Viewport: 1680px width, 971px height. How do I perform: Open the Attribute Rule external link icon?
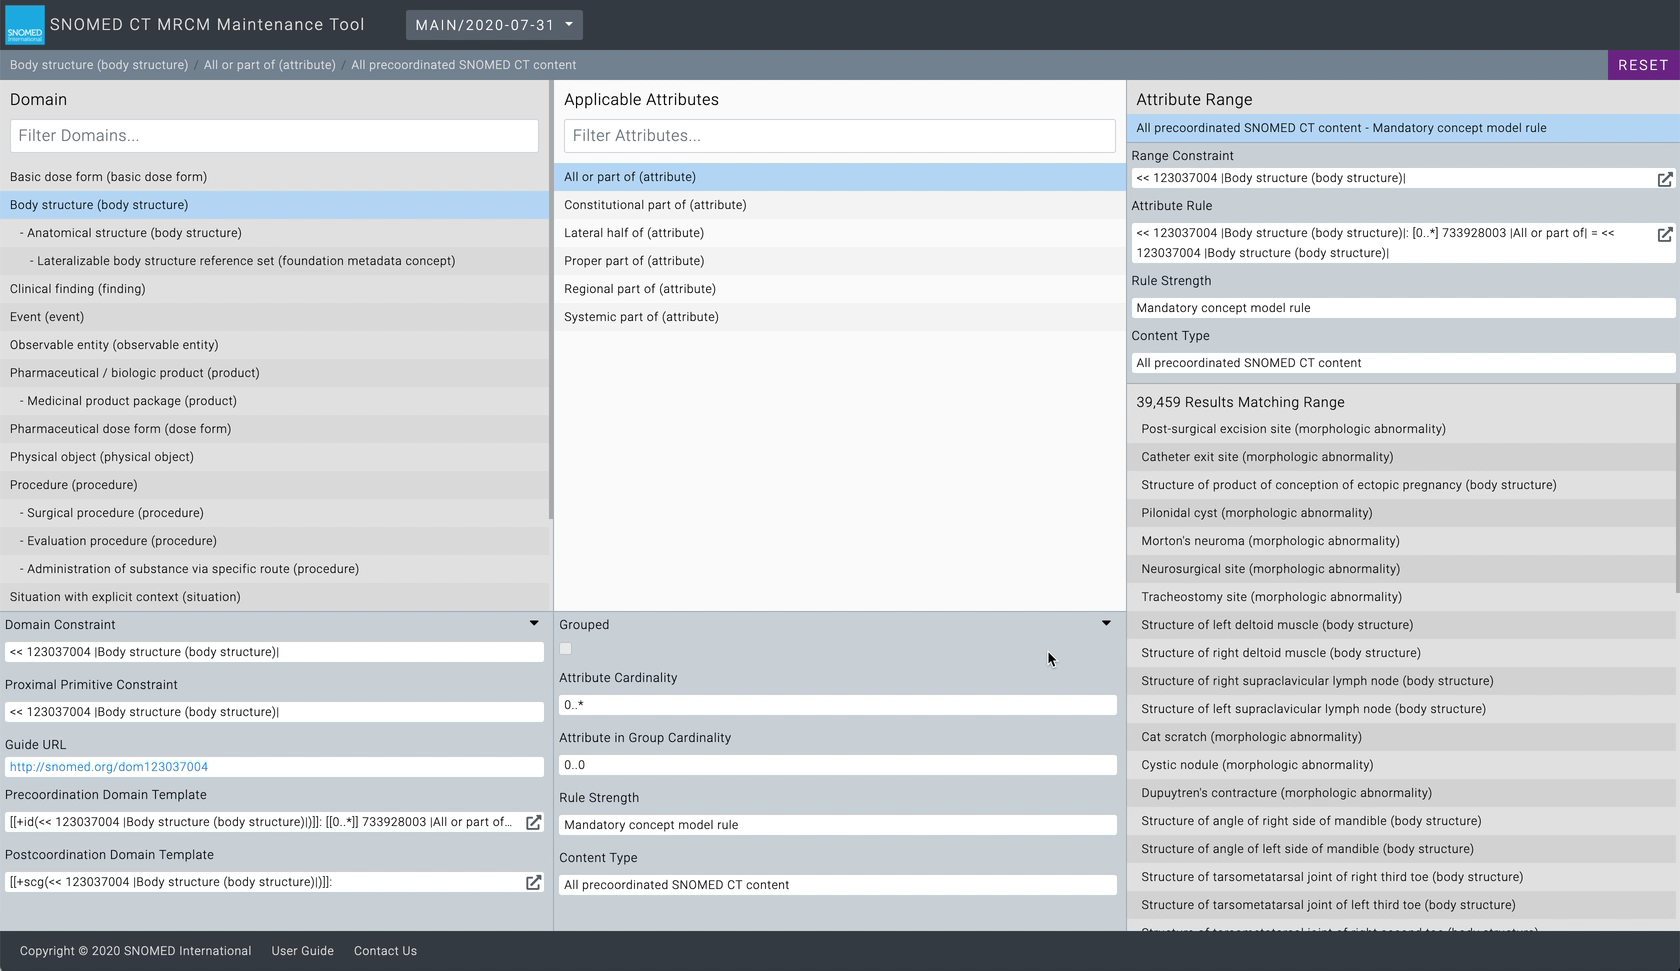[1665, 234]
